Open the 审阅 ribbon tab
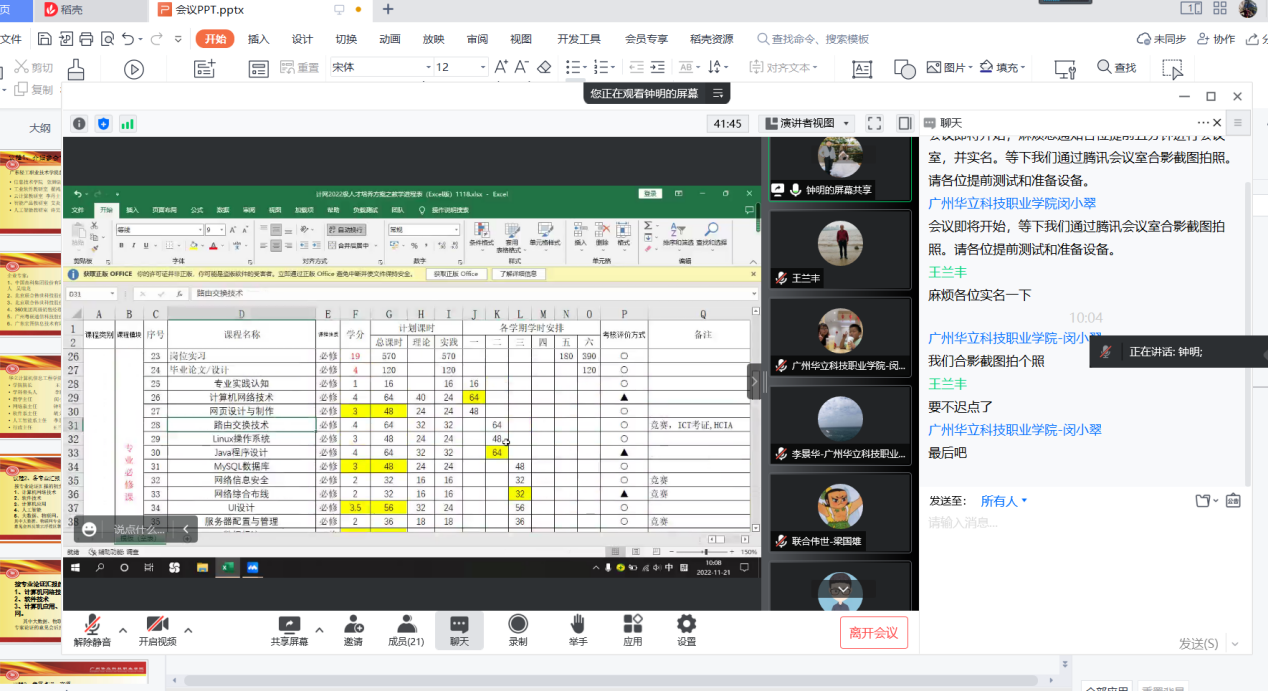Viewport: 1268px width, 691px height. pyautogui.click(x=477, y=39)
